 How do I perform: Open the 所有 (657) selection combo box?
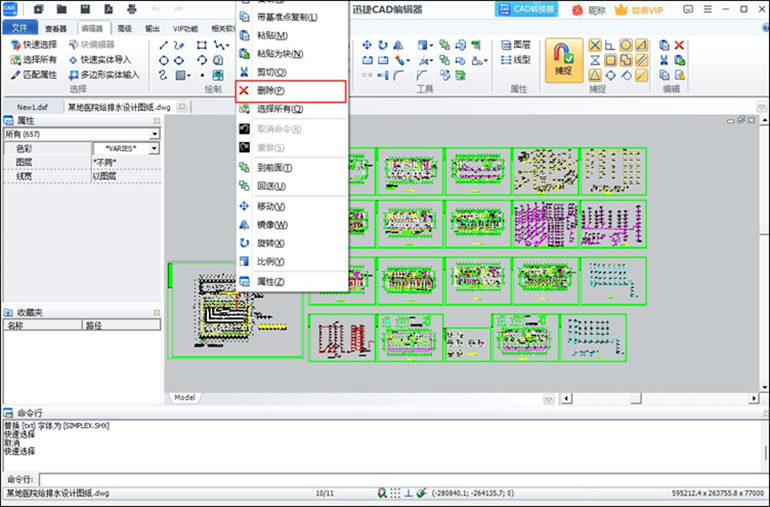82,134
